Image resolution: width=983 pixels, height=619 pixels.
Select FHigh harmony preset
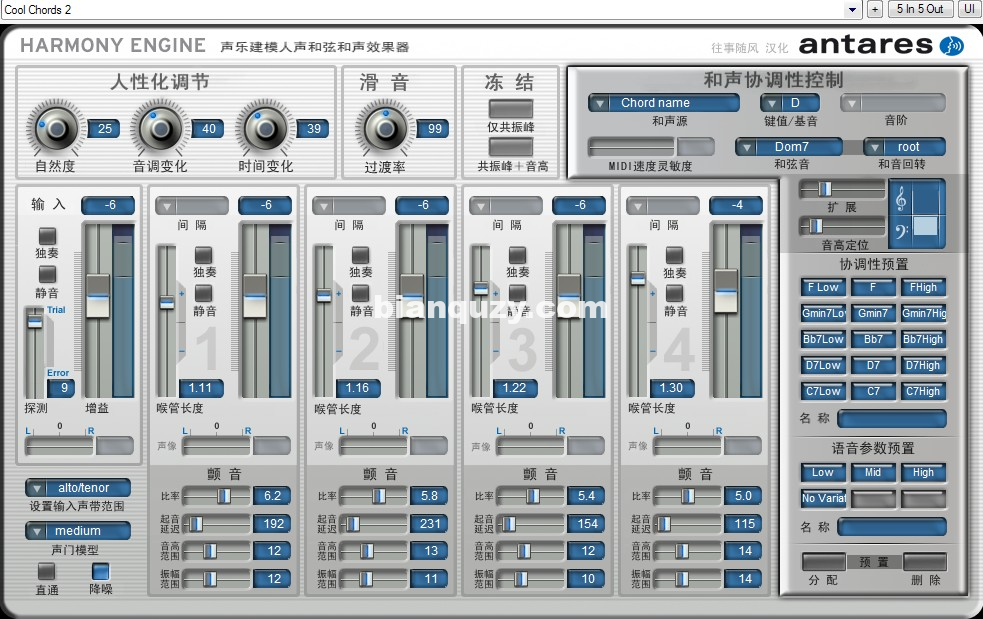point(923,287)
